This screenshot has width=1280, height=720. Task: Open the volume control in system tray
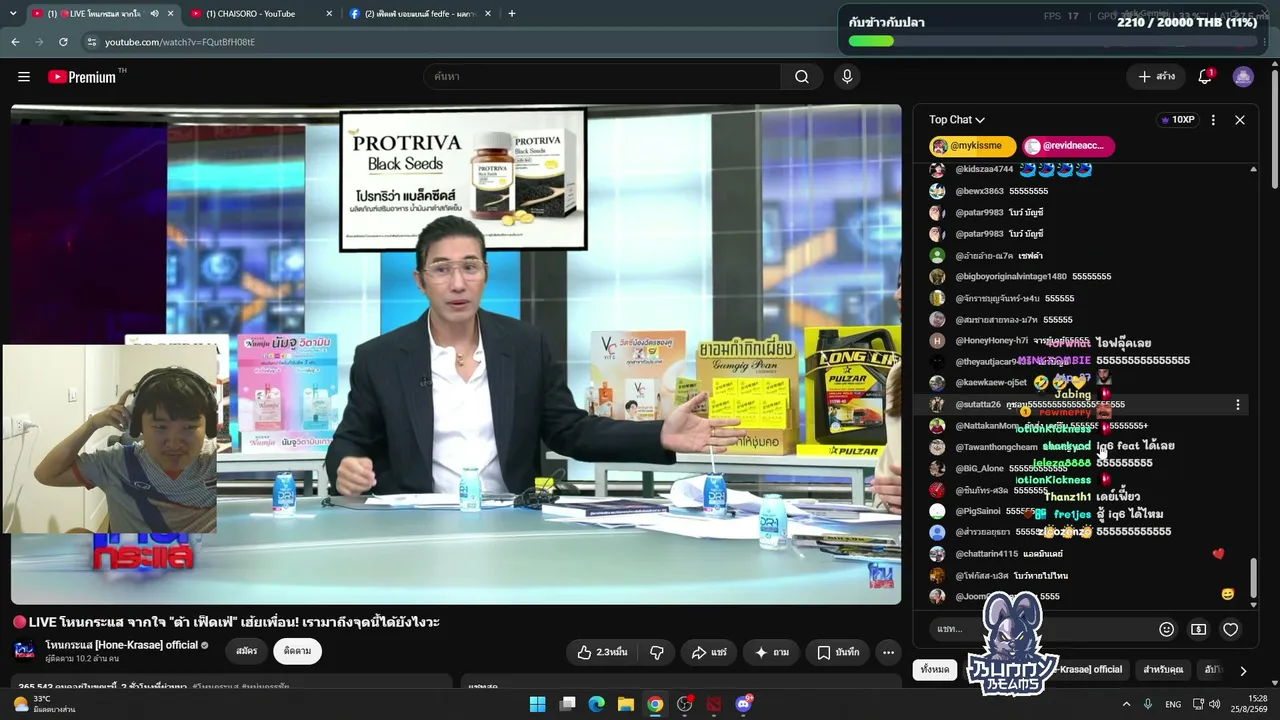1215,704
